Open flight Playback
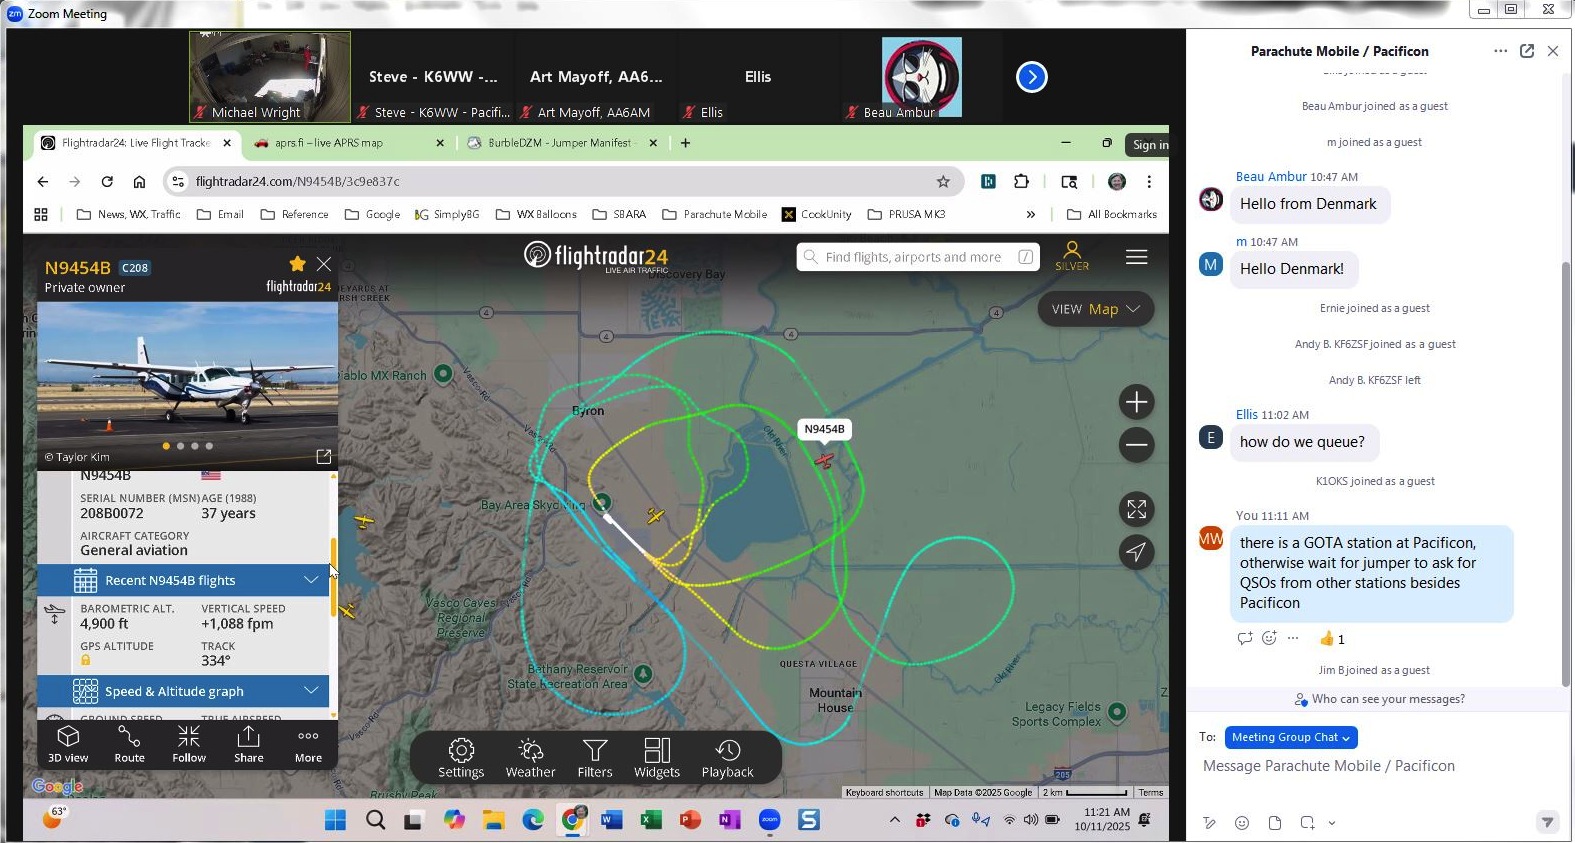This screenshot has width=1575, height=843. point(727,758)
